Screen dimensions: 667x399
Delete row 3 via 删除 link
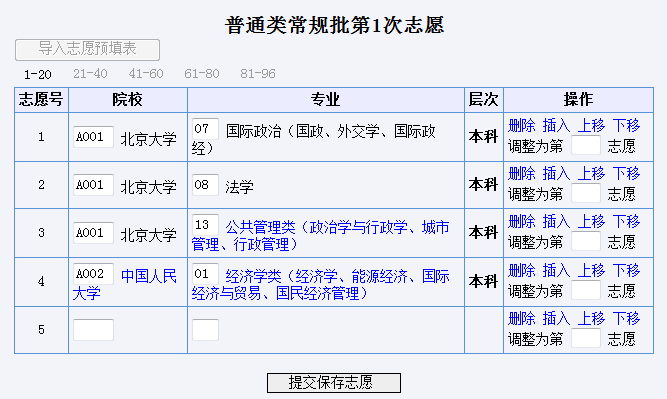522,222
